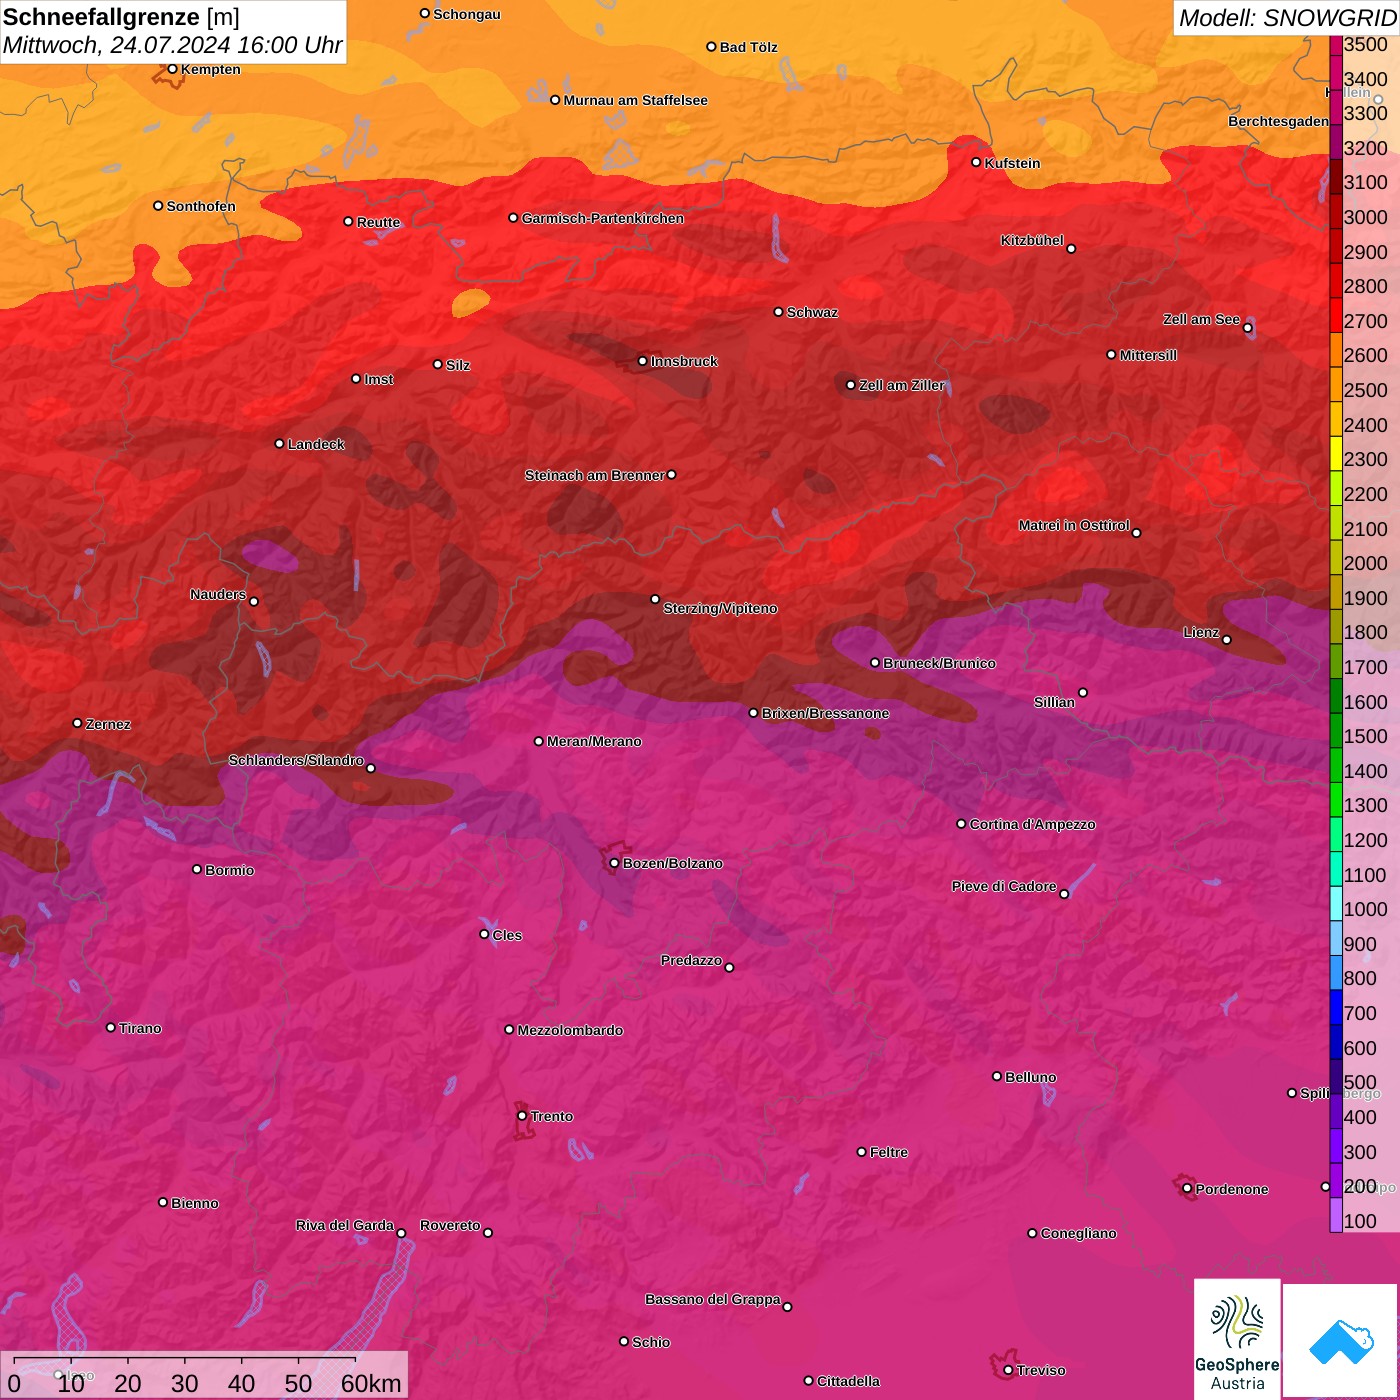Click the Meran/Merano label
This screenshot has width=1400, height=1400.
(594, 741)
